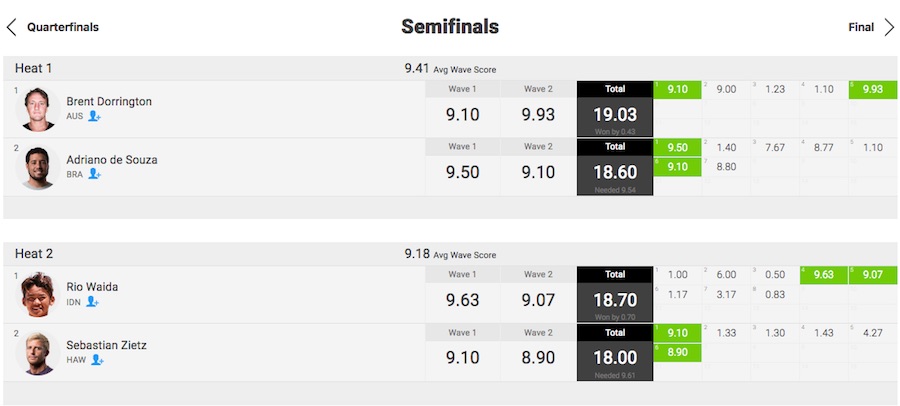This screenshot has height=406, width=900.
Task: Follow Sebastian Zietz via add-user icon
Action: tap(97, 360)
